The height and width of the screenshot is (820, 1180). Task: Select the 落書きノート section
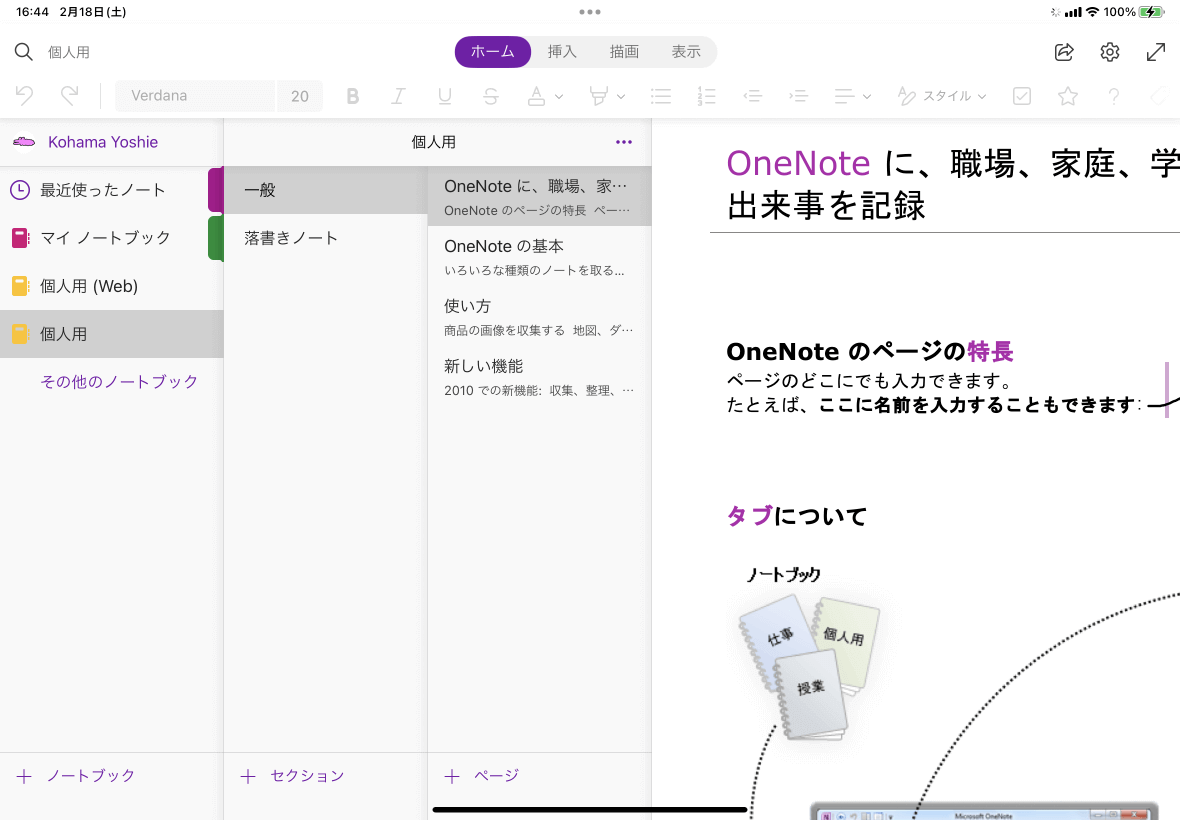click(326, 238)
